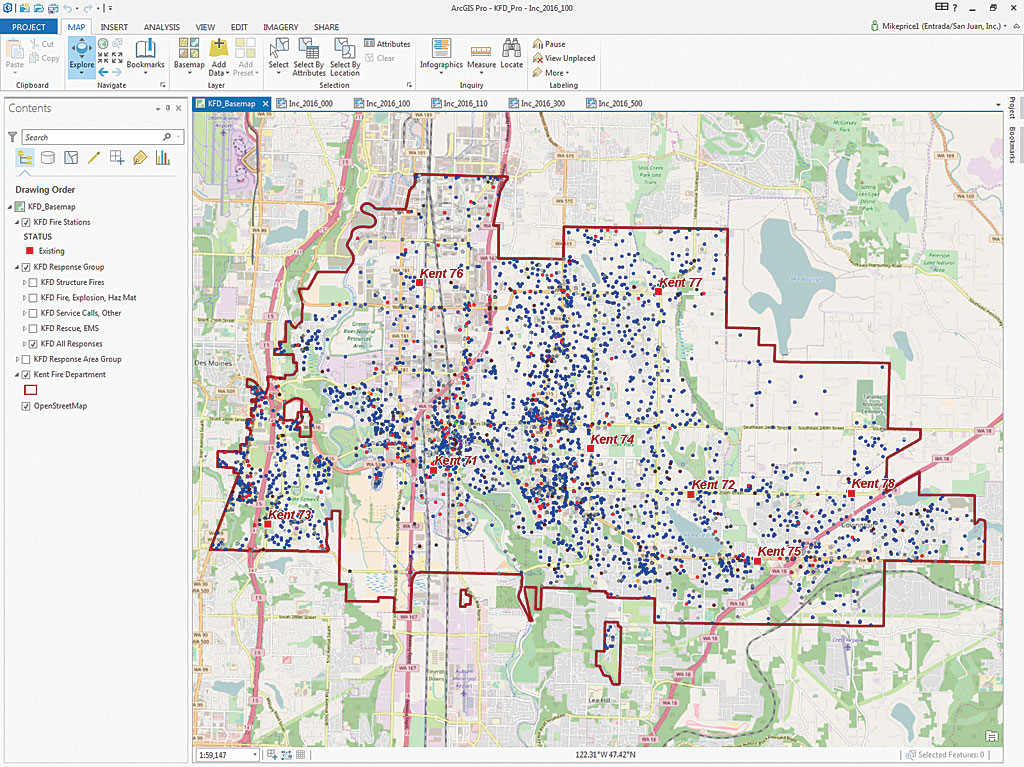Check KFD Rescue, EMS layer
Screen dimensions: 1024x767
tap(33, 329)
